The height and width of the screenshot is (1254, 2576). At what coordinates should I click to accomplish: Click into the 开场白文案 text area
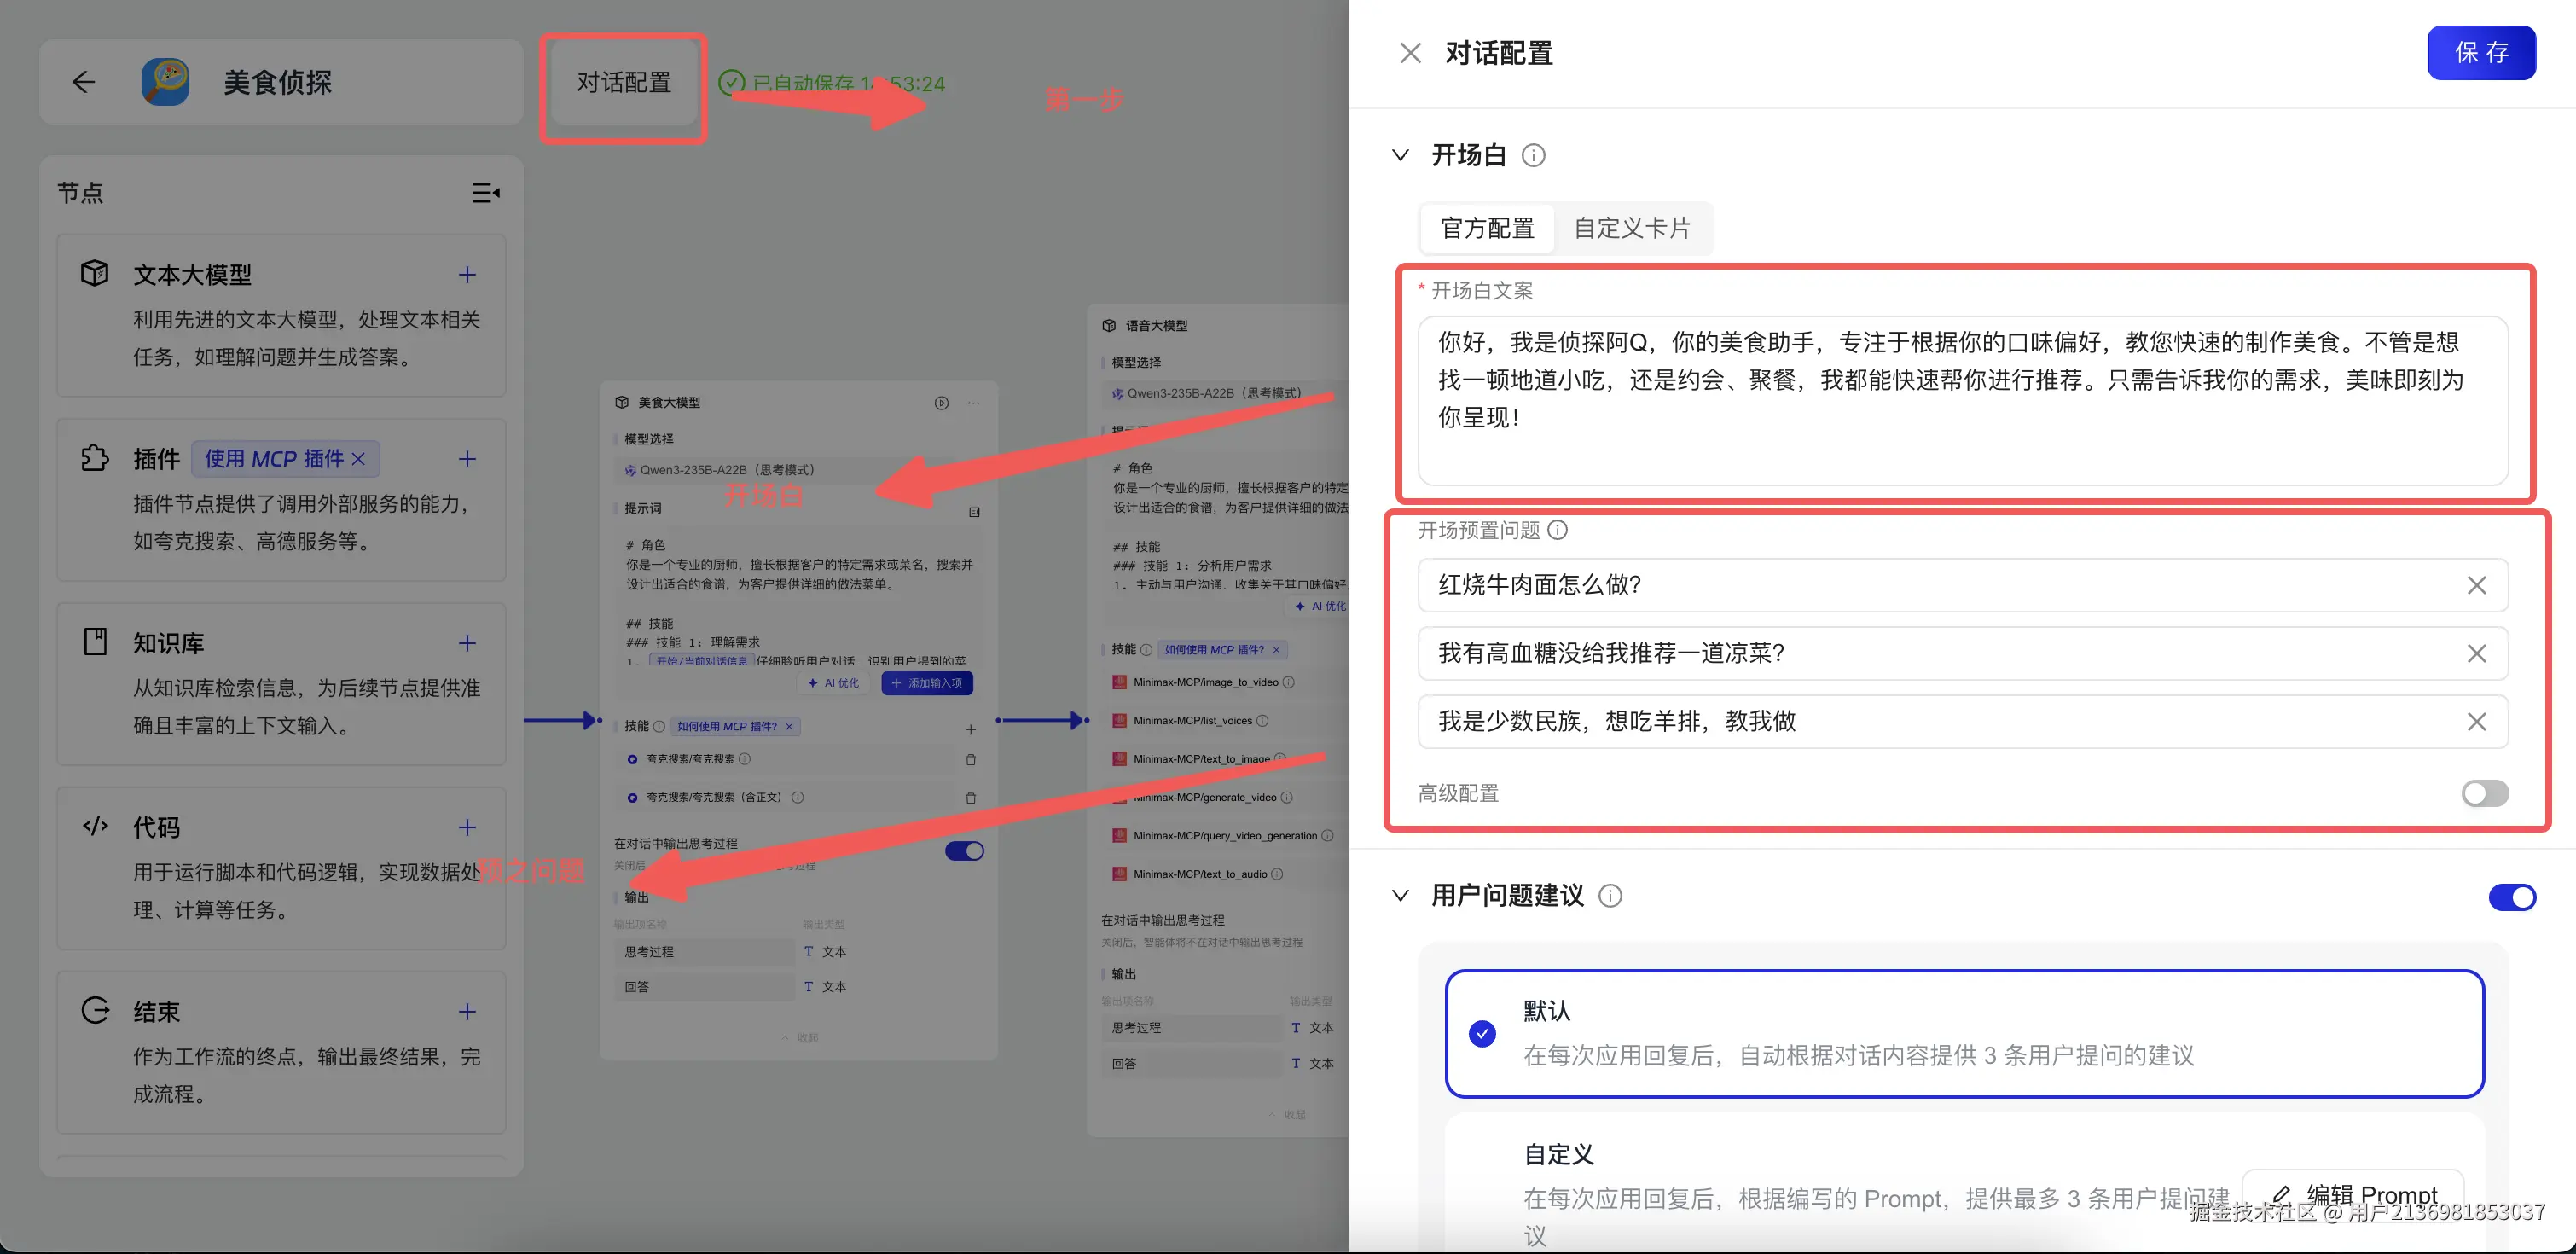pyautogui.click(x=1962, y=400)
